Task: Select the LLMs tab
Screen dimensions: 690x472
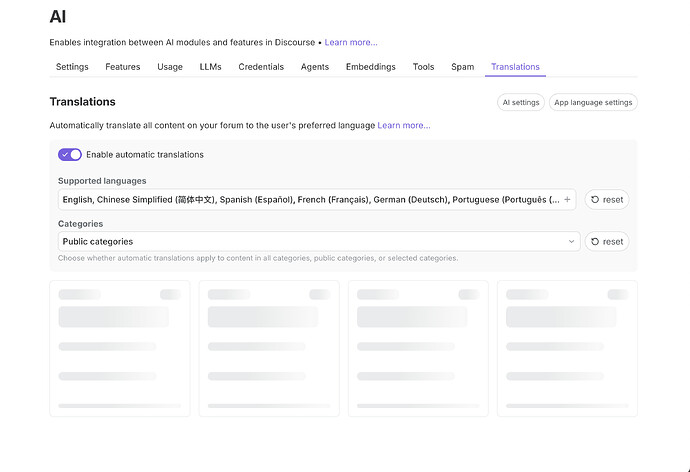Action: [210, 67]
